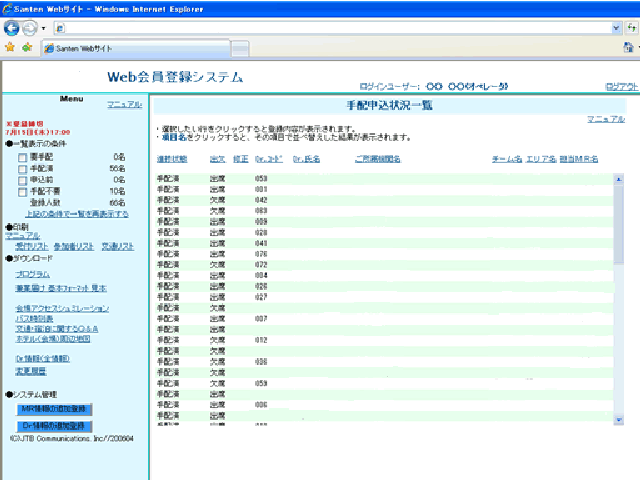Image resolution: width=640 pixels, height=480 pixels.
Task: Select the row with Dr code 001
Action: pyautogui.click(x=384, y=189)
